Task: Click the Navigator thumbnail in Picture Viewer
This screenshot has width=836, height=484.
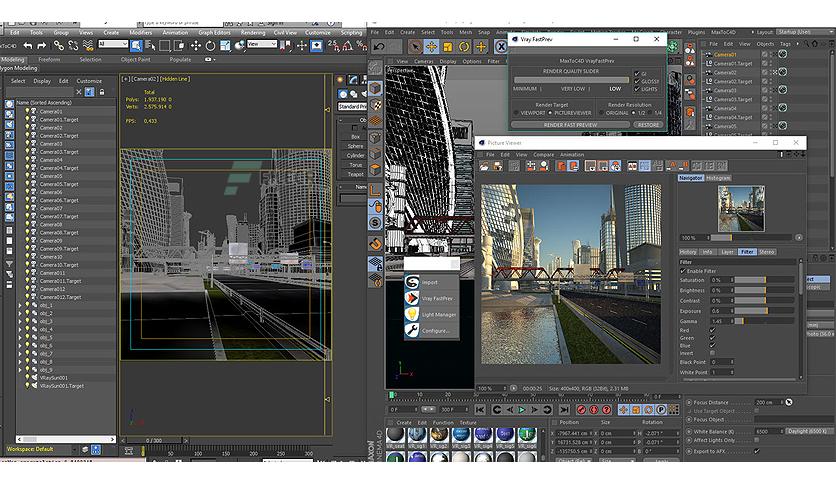Action: coord(741,208)
